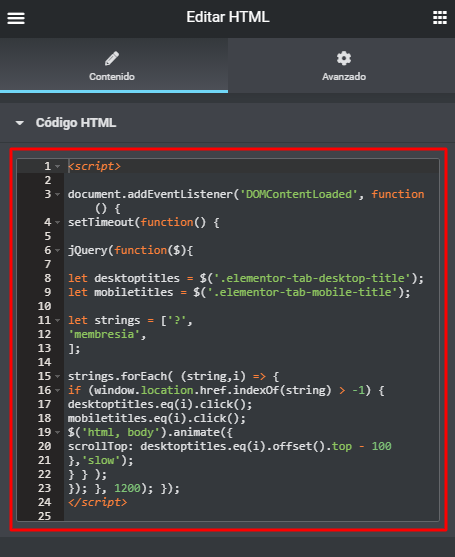Click the Código HTML section title

click(x=76, y=123)
